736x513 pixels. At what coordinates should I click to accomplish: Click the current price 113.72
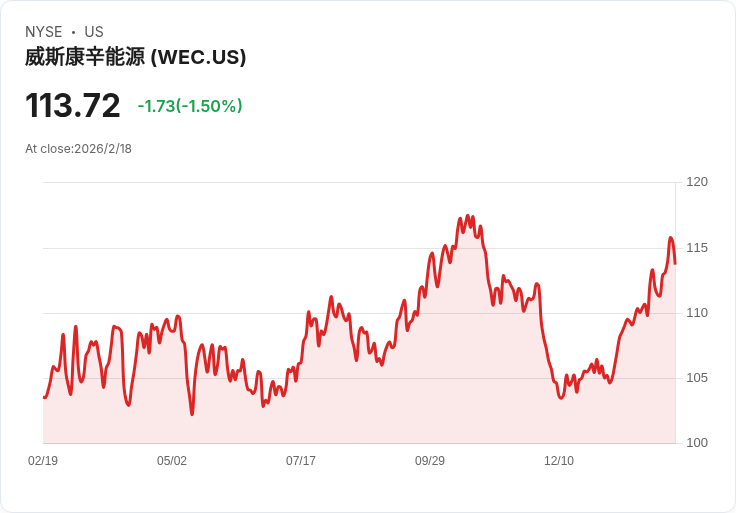[73, 106]
